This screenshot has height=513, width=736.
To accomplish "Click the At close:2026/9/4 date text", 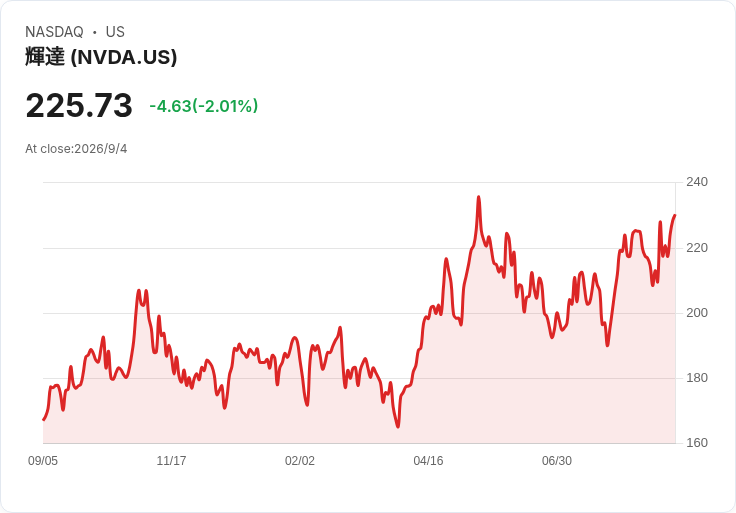I will click(76, 149).
